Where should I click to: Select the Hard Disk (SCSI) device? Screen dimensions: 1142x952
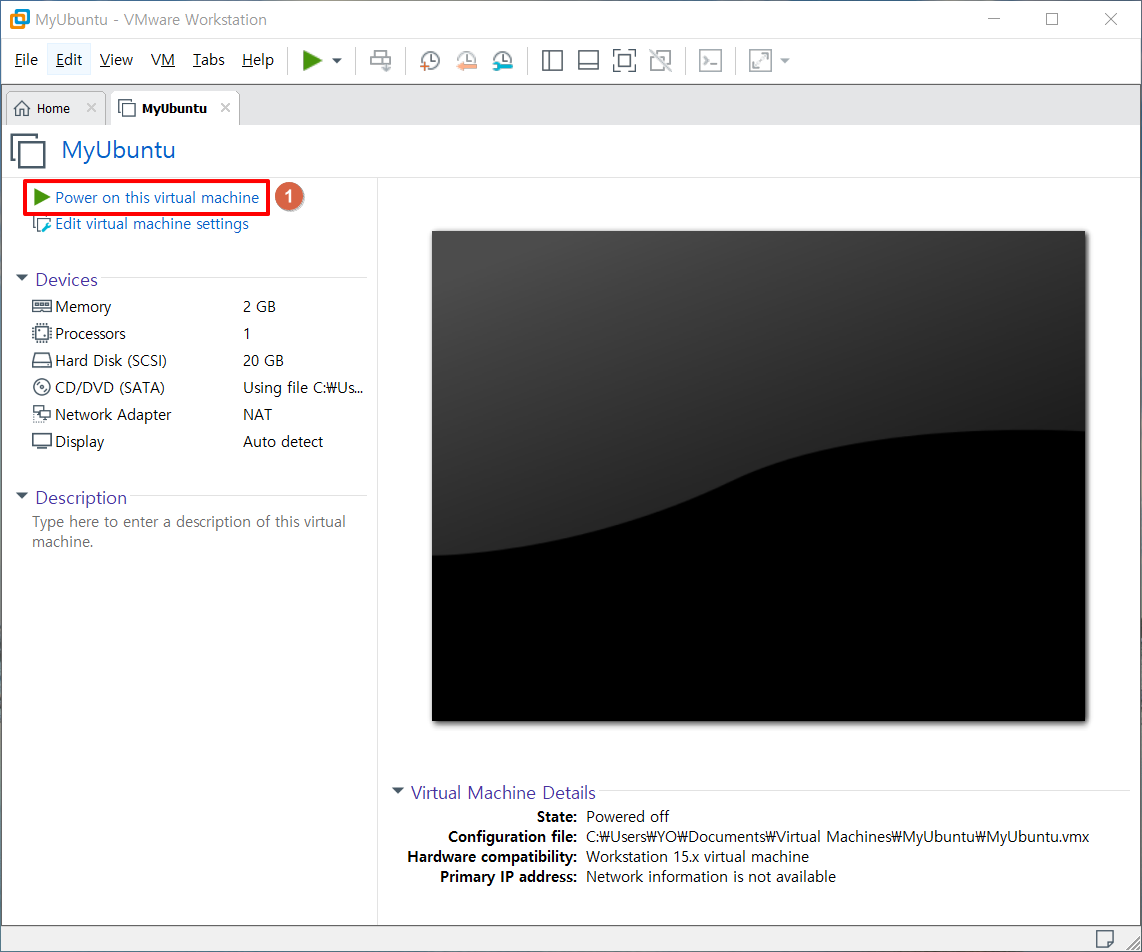point(197,361)
